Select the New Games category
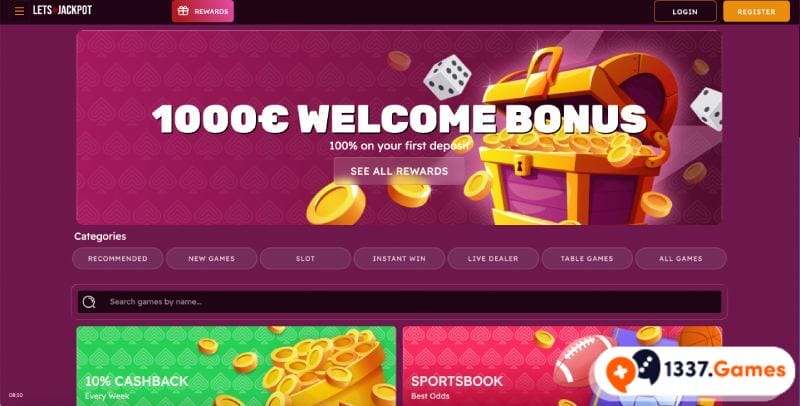Screen dimensions: 800x406 [x=212, y=259]
